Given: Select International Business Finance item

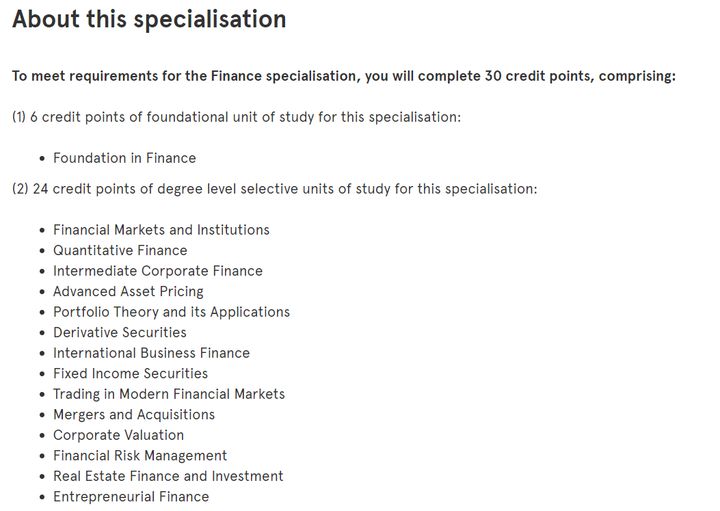Looking at the screenshot, I should tap(152, 353).
